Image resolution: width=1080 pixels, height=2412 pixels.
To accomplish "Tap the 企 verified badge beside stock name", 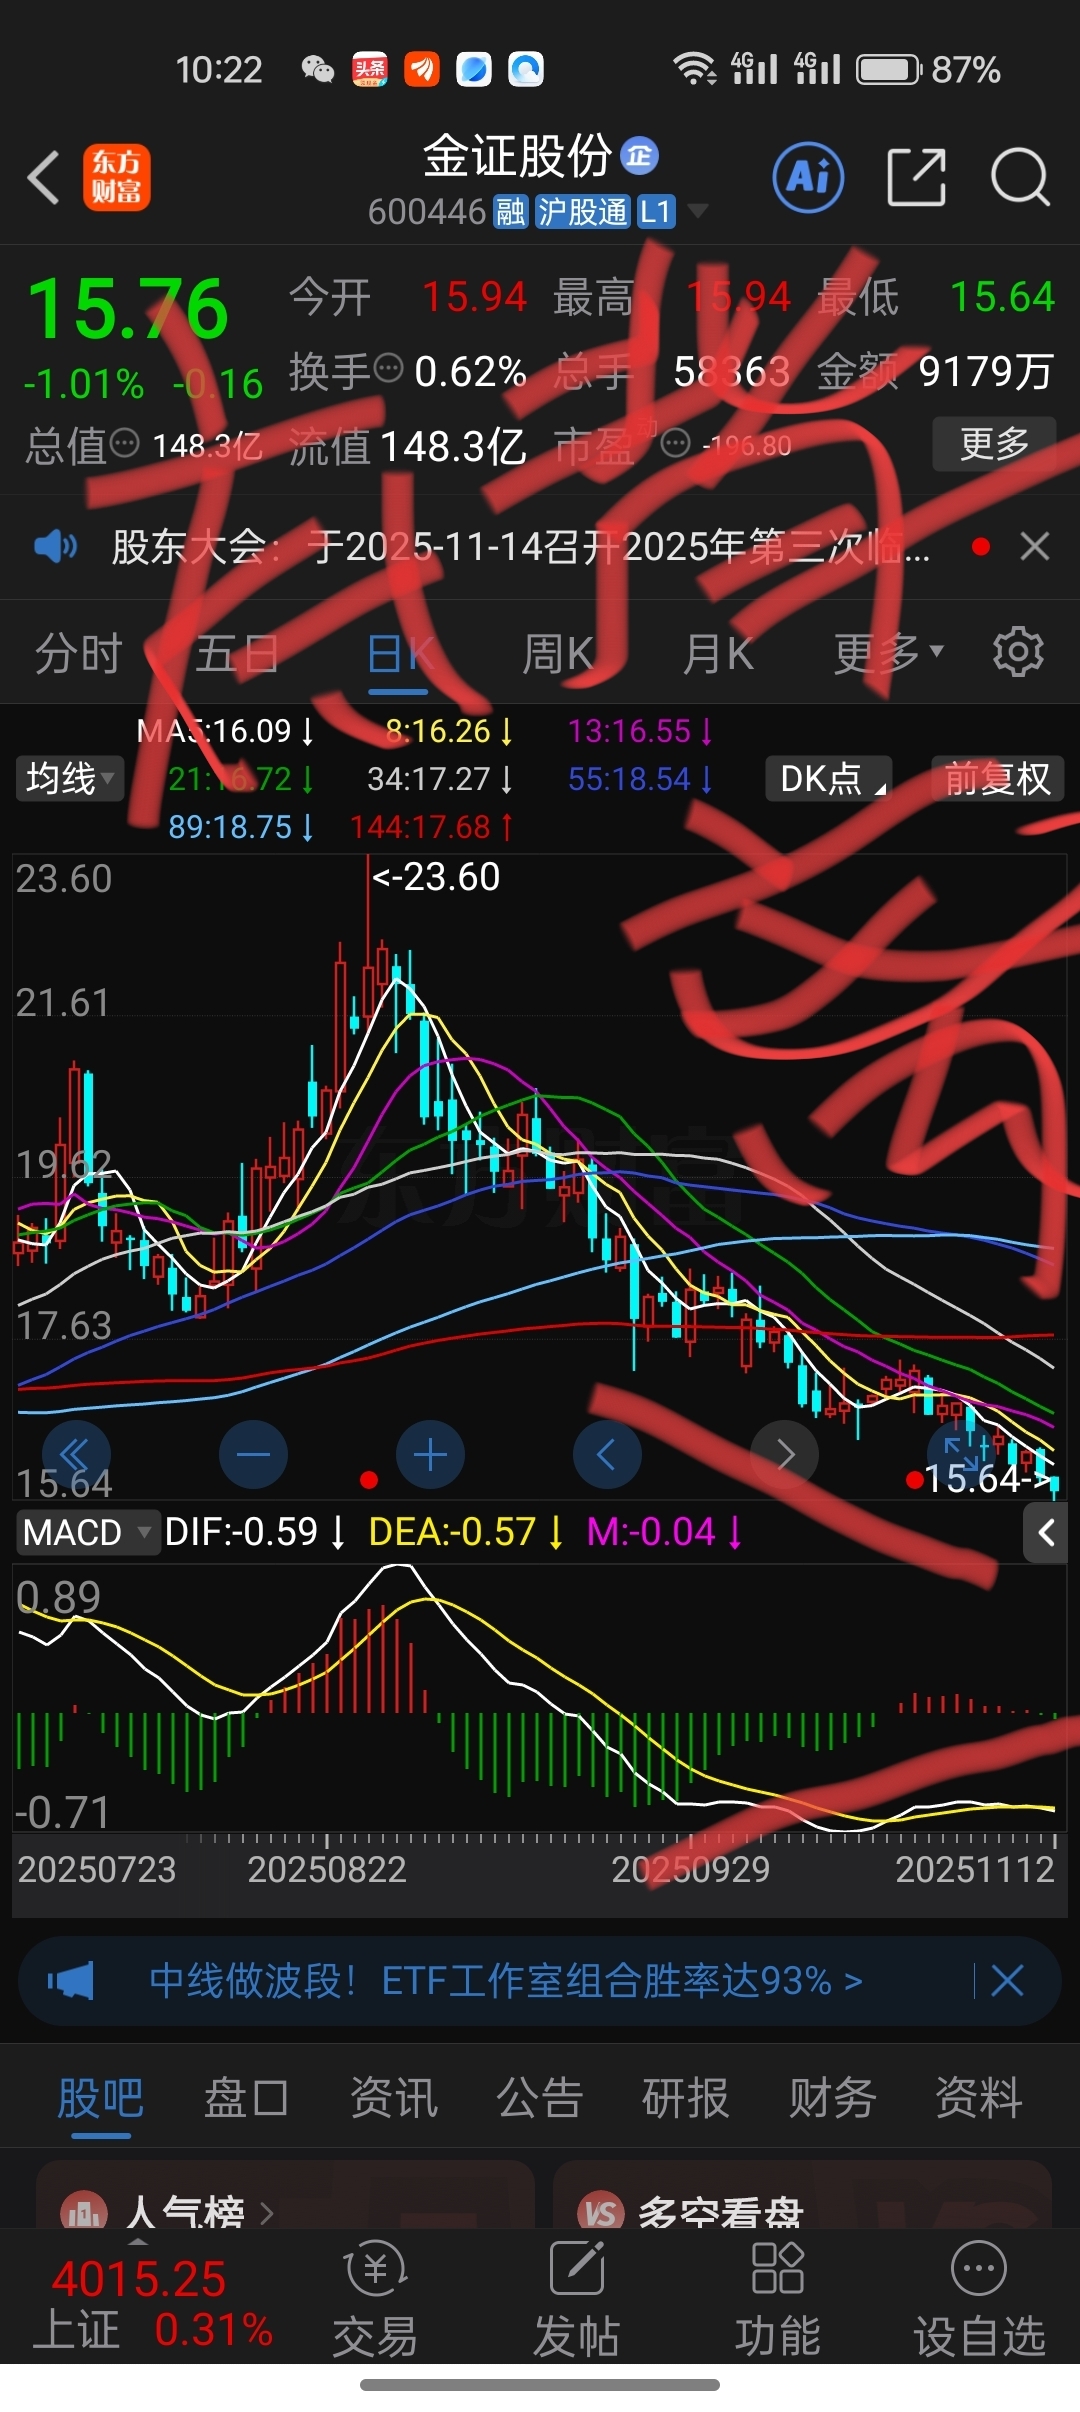I will point(640,156).
